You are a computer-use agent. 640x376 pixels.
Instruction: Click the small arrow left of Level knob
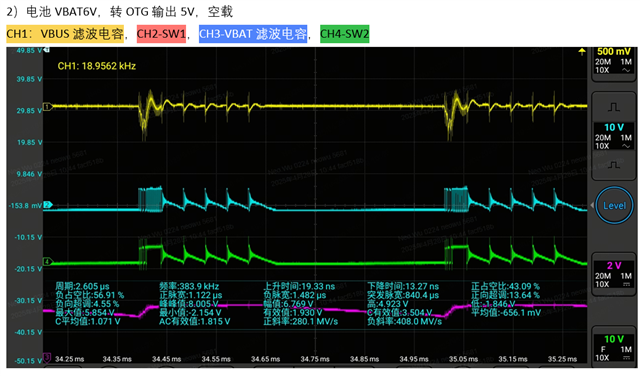(x=592, y=205)
